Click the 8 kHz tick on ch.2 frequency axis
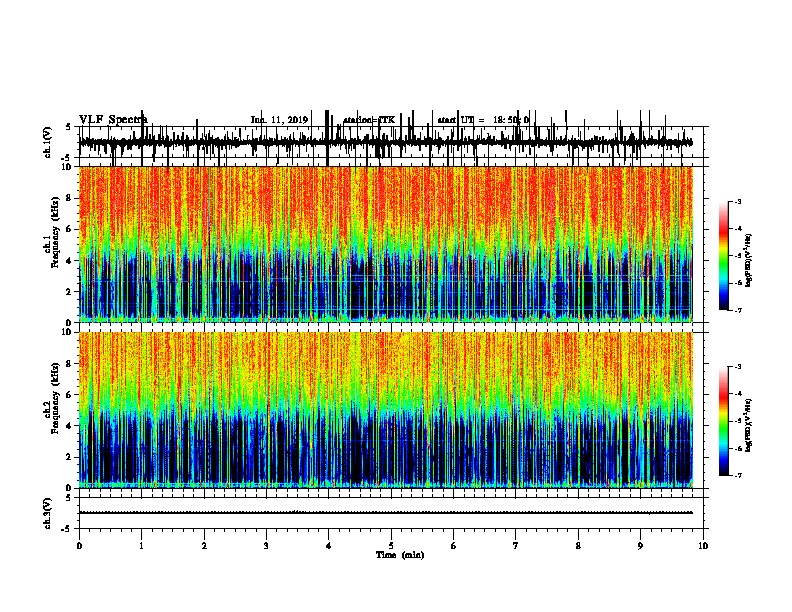This screenshot has height=612, width=792. (x=69, y=364)
